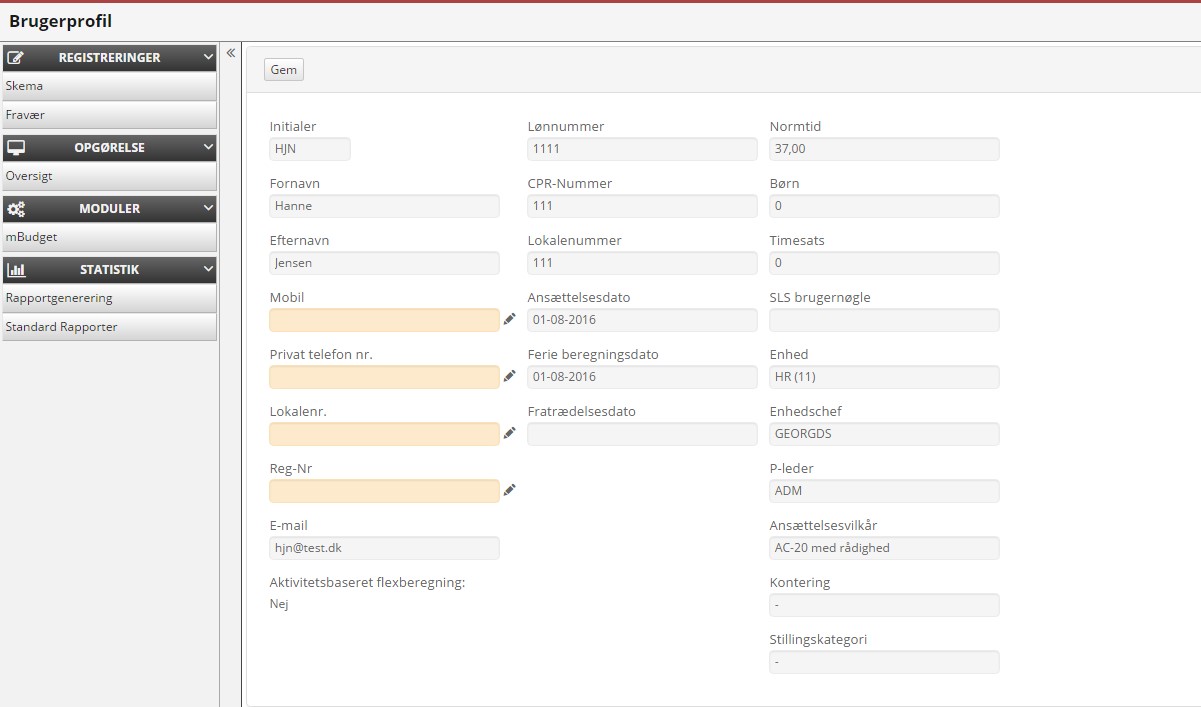Viewport: 1201px width, 707px height.
Task: Click the edit pencil beside Reg-Nr field
Action: pos(510,490)
